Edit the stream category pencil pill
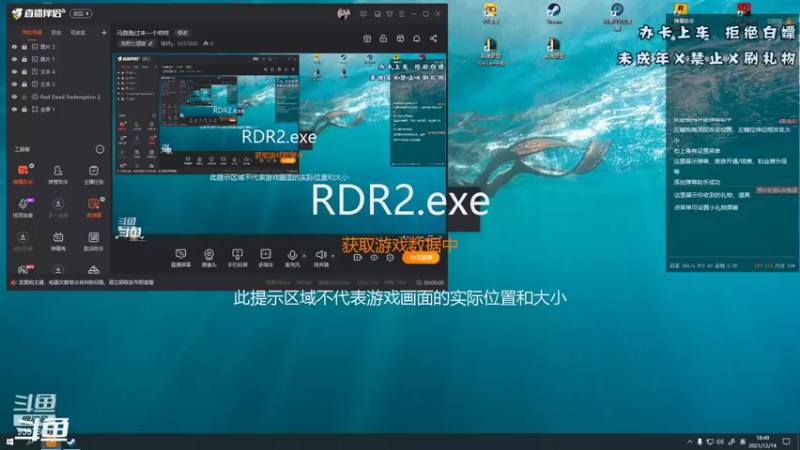Screen dimensions: 800x450 coord(136,44)
